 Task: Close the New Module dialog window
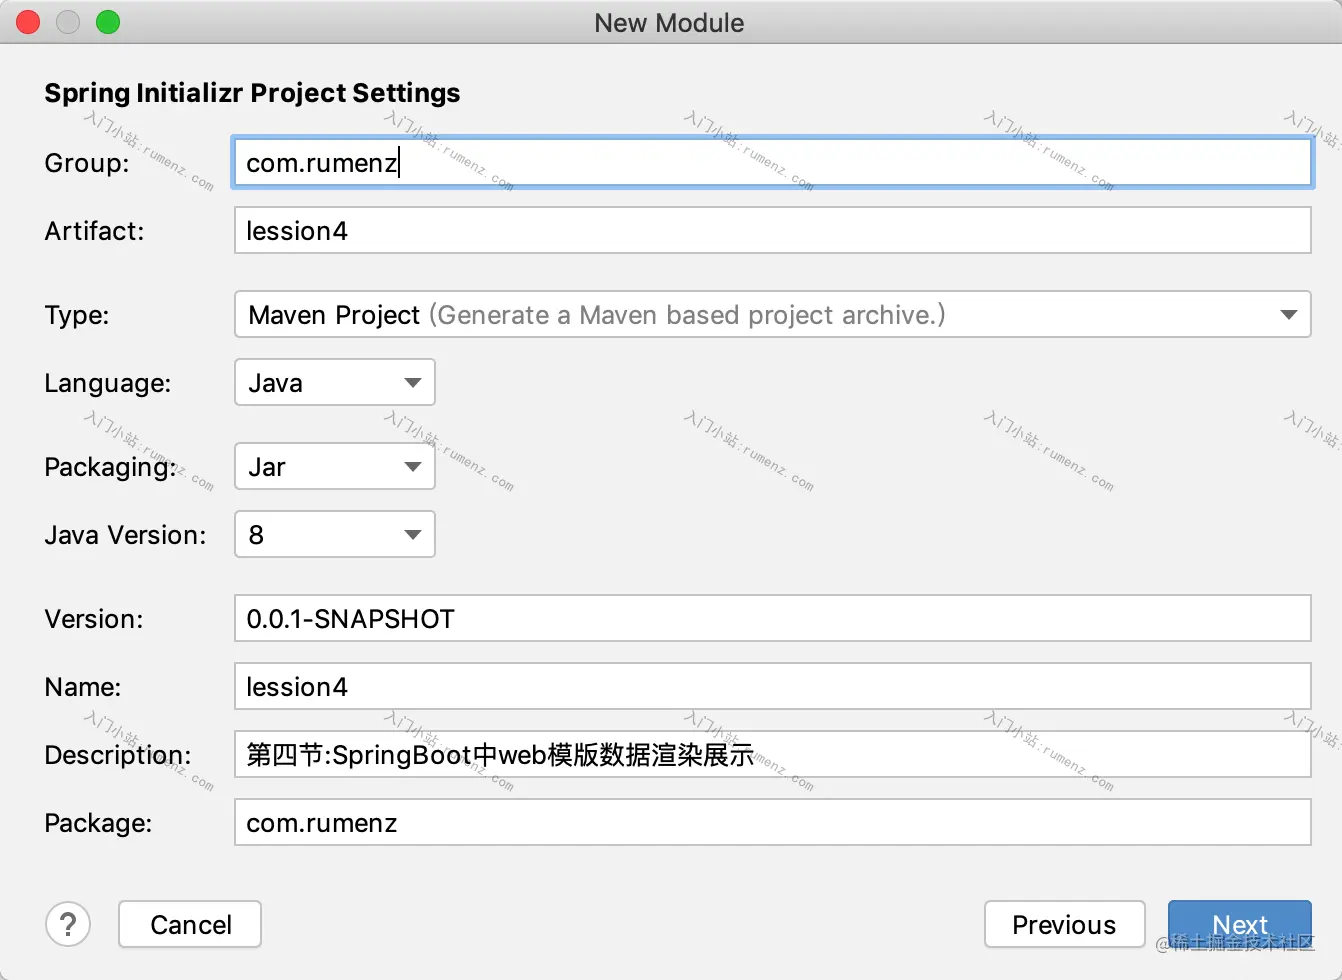coord(28,22)
